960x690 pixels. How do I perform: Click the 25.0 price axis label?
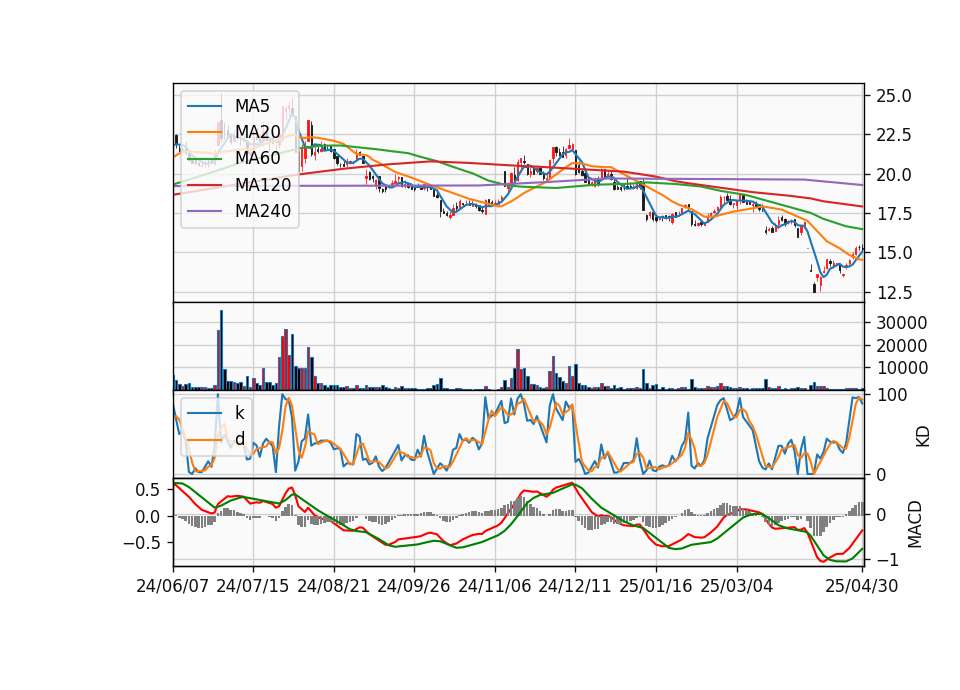pos(894,96)
